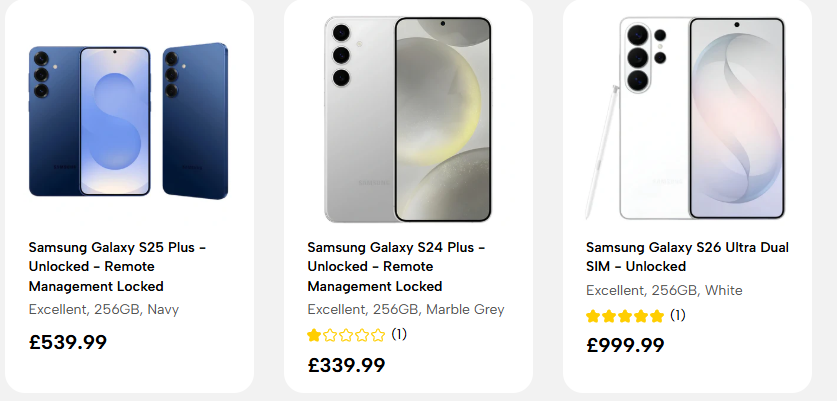Image resolution: width=837 pixels, height=401 pixels.
Task: Open the S24 Plus review count (1)
Action: pos(399,335)
